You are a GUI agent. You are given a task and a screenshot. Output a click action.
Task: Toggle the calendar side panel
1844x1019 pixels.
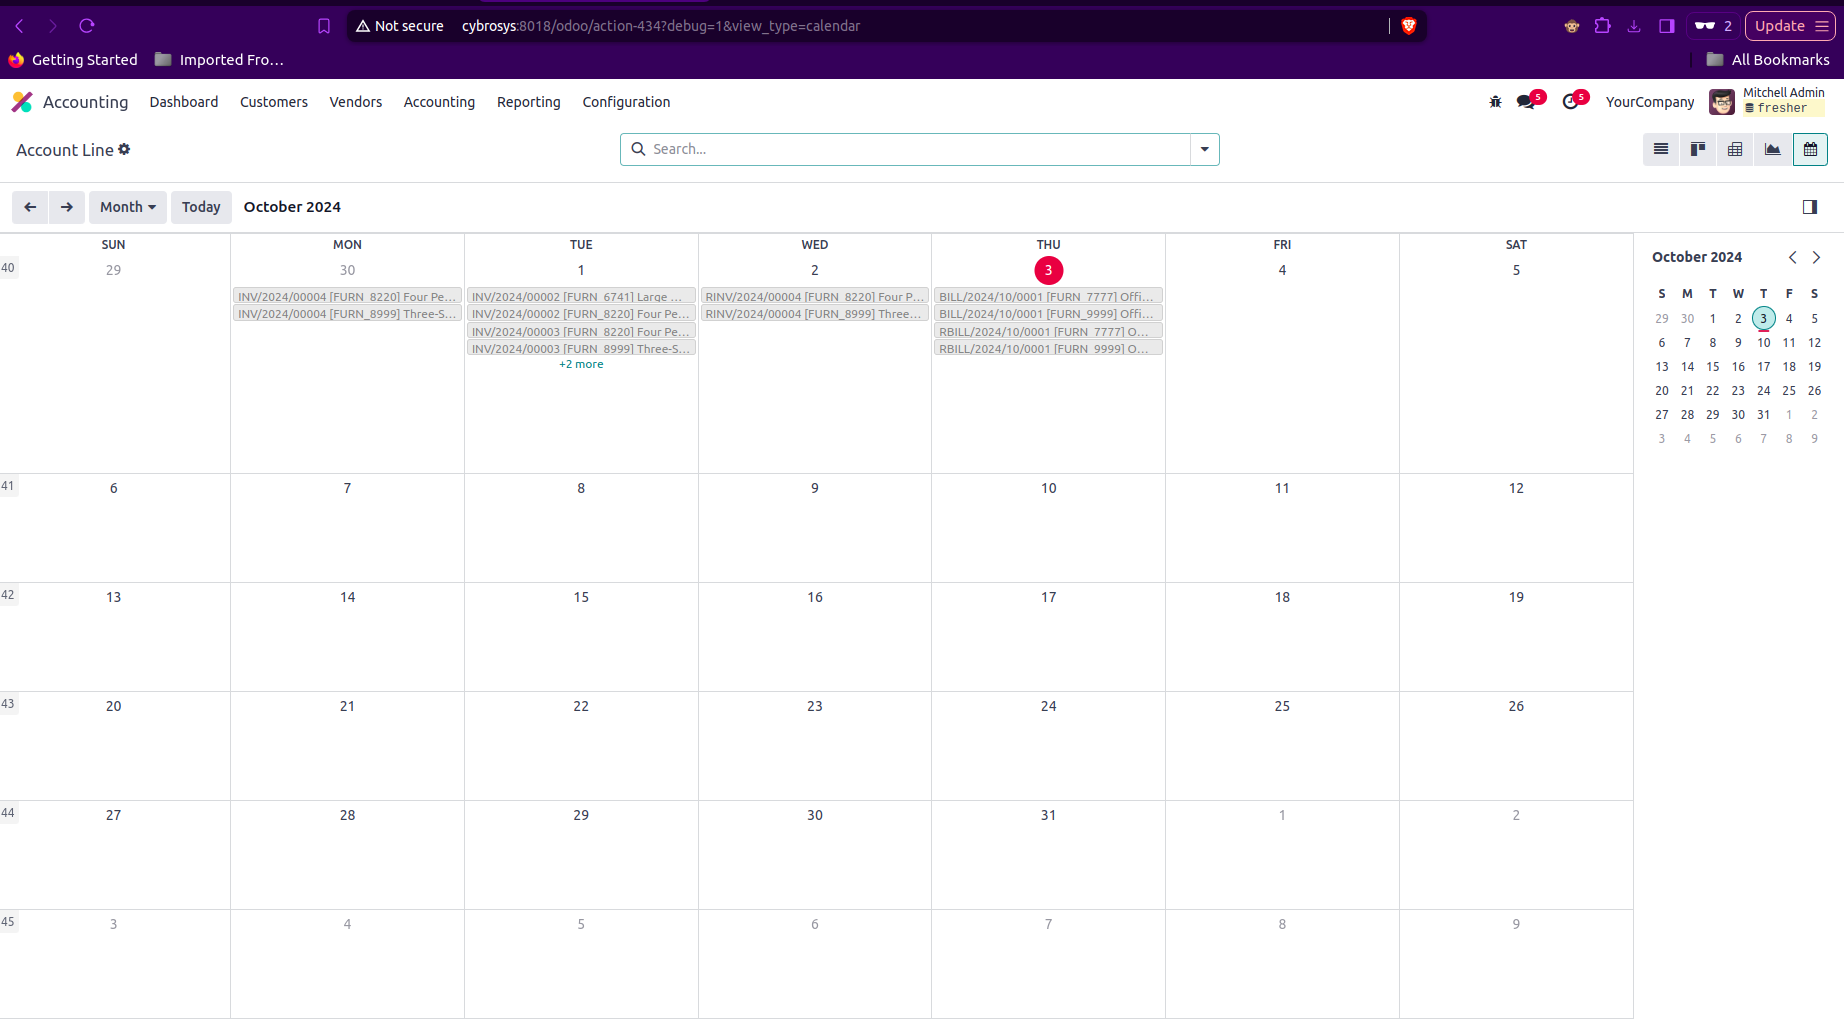(x=1809, y=207)
